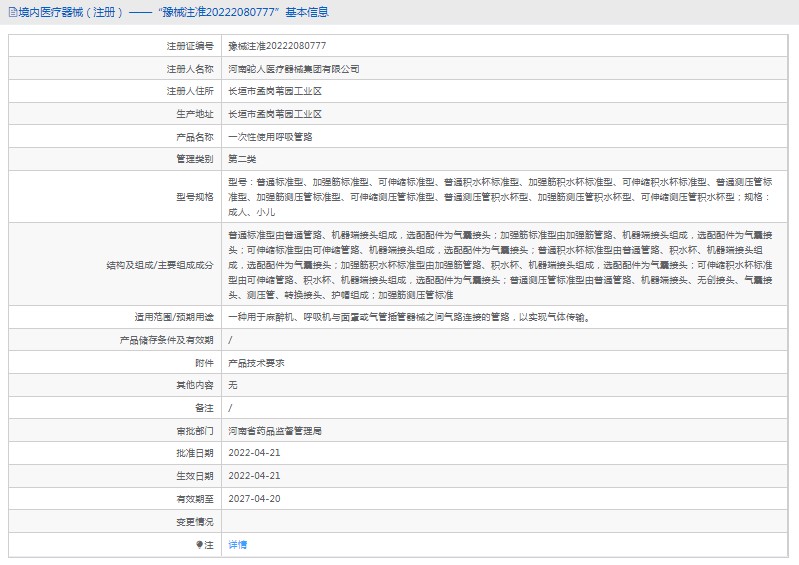Screen dimensions: 799x565
Task: Click the 注册证编号 label cell
Action: (x=115, y=46)
